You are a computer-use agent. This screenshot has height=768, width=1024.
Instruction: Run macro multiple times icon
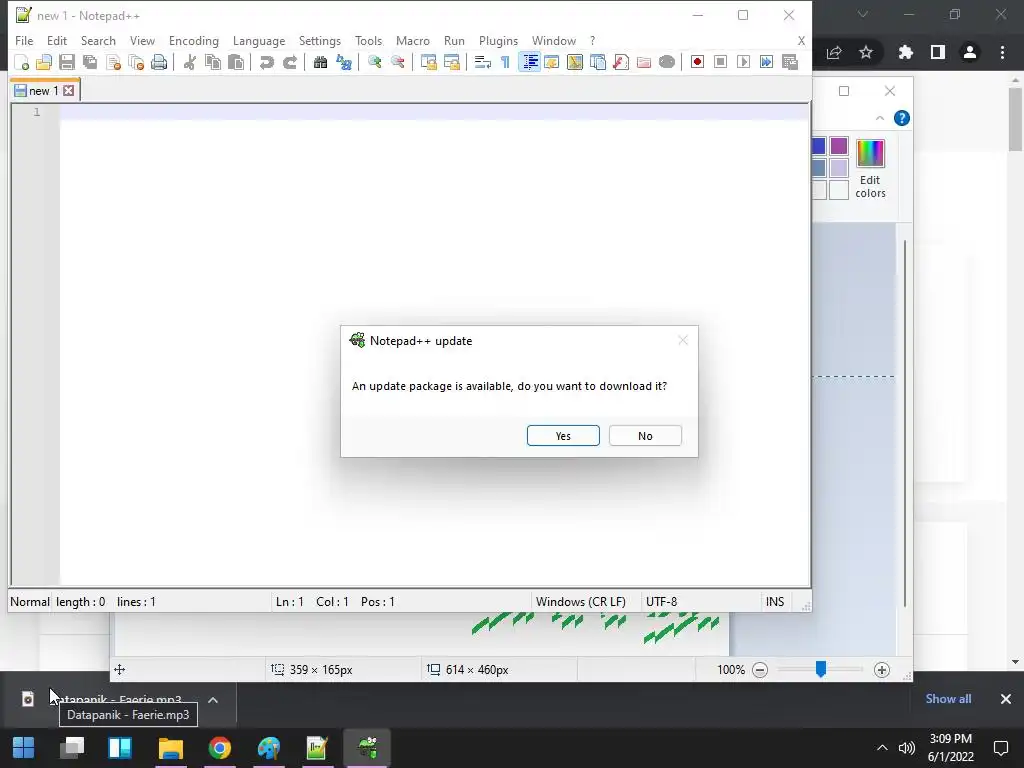(766, 62)
